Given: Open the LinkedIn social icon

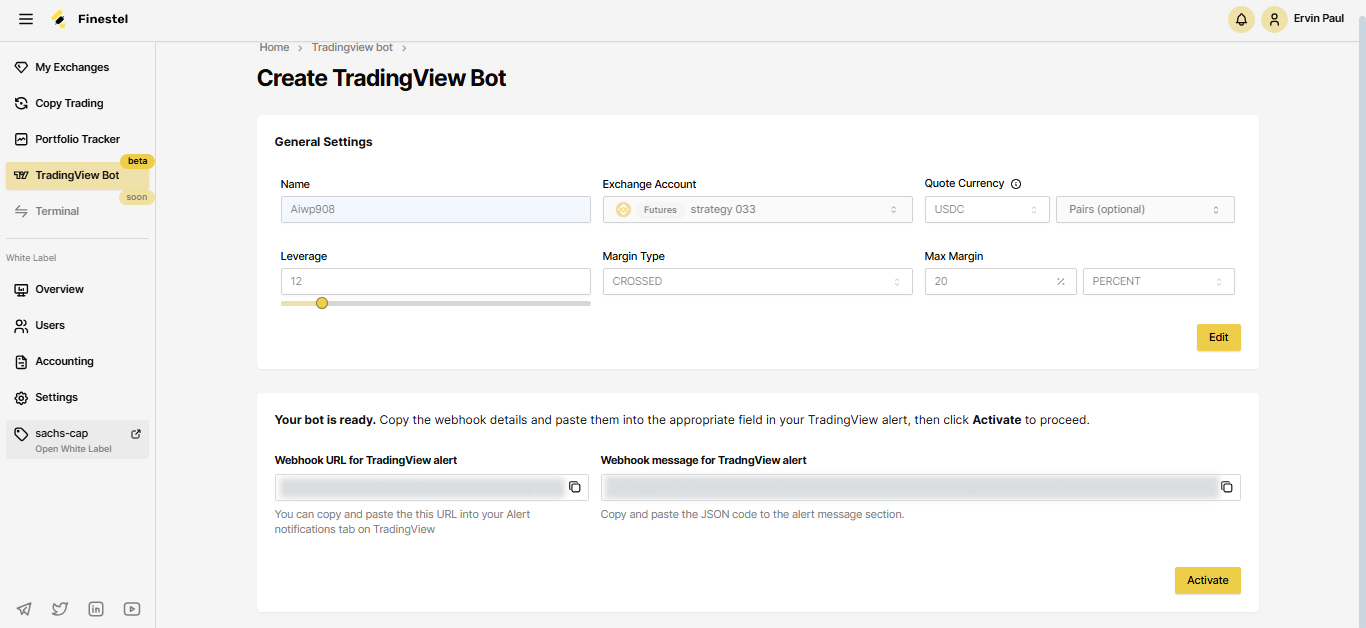Looking at the screenshot, I should [96, 609].
